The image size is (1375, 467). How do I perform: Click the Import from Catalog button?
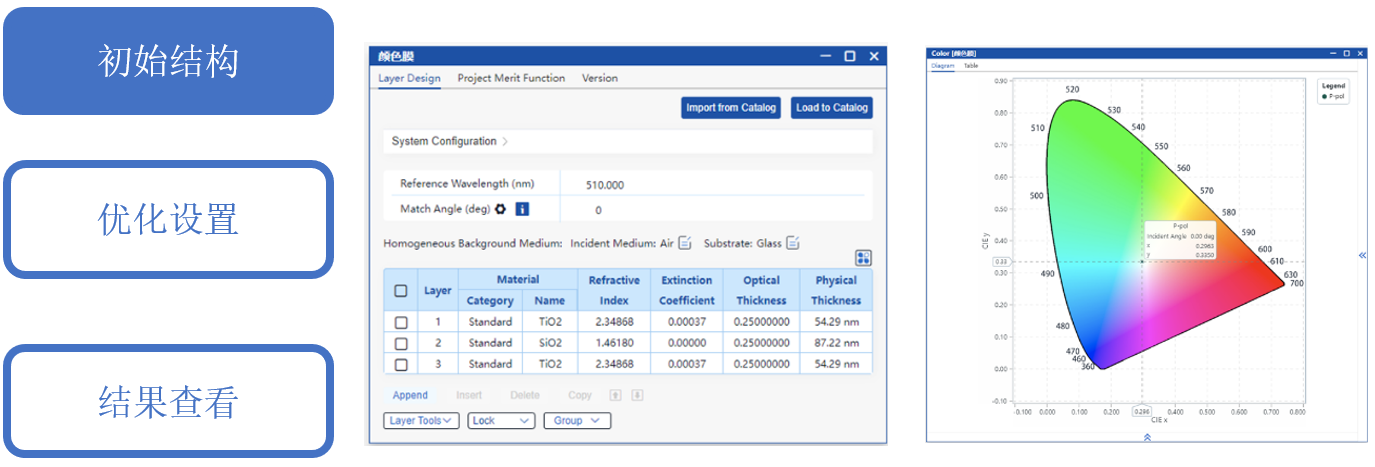(x=731, y=108)
